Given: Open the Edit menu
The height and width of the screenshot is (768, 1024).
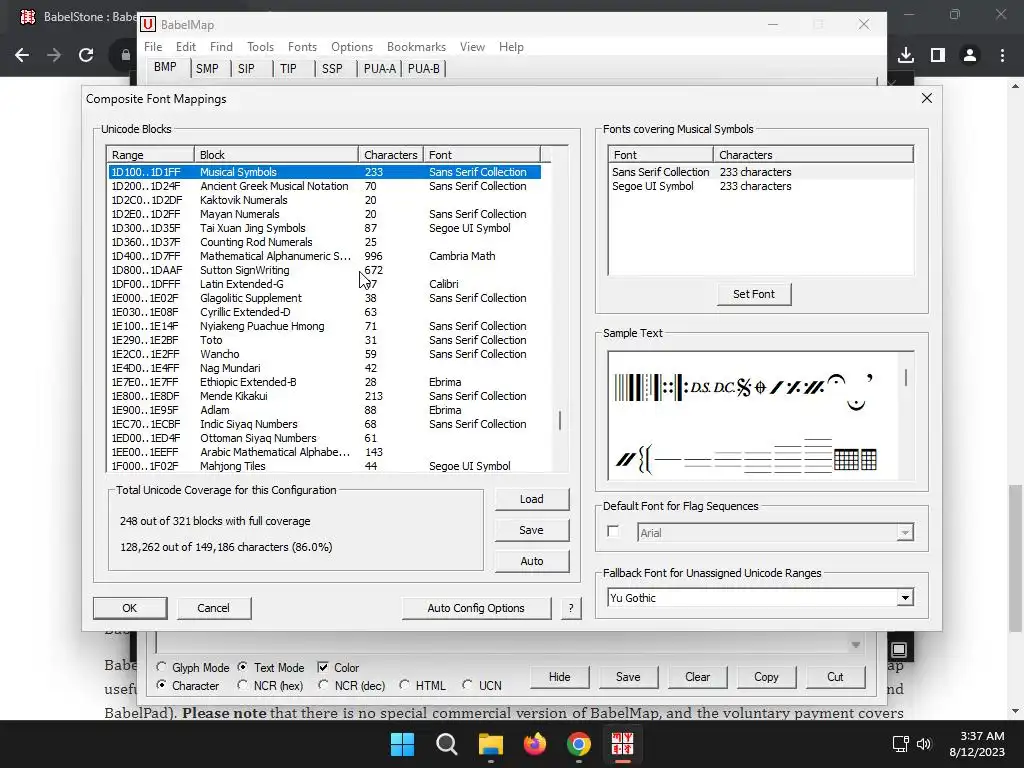Looking at the screenshot, I should click(185, 47).
